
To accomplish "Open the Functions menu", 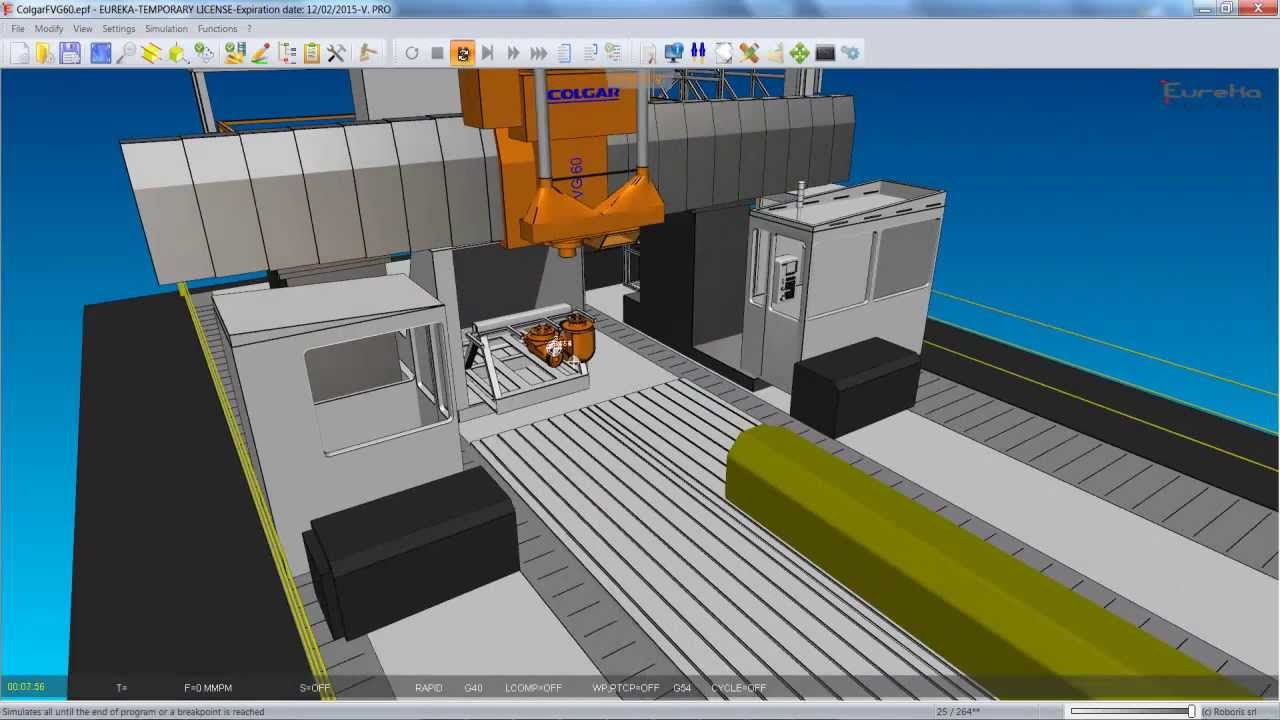I will [217, 29].
